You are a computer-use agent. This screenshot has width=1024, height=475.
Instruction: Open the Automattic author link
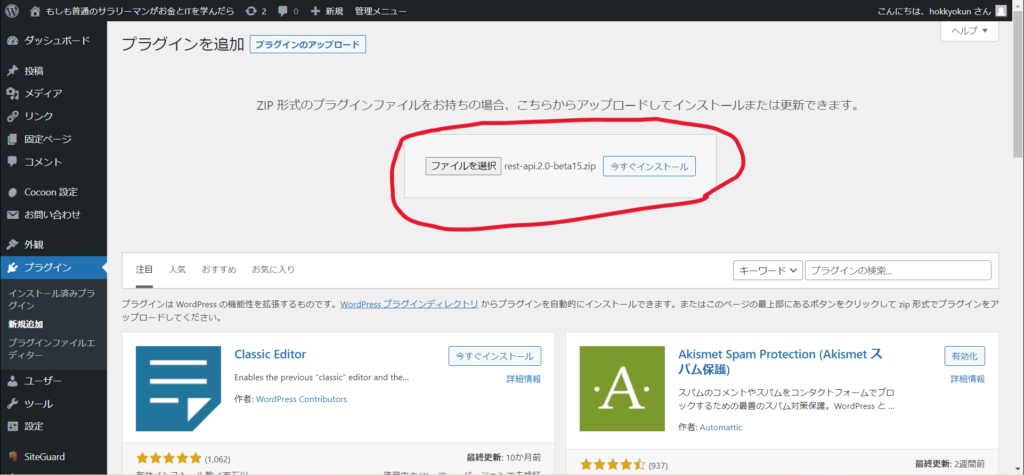(x=721, y=427)
